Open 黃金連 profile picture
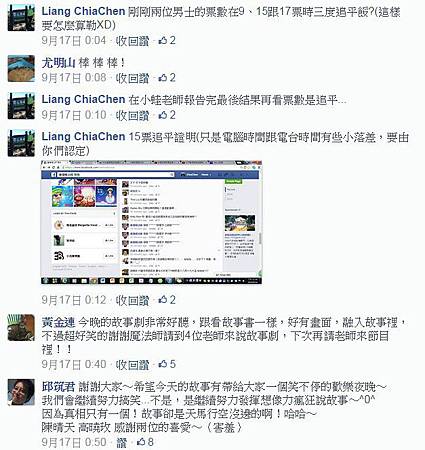This screenshot has width=425, height=450. click(21, 327)
